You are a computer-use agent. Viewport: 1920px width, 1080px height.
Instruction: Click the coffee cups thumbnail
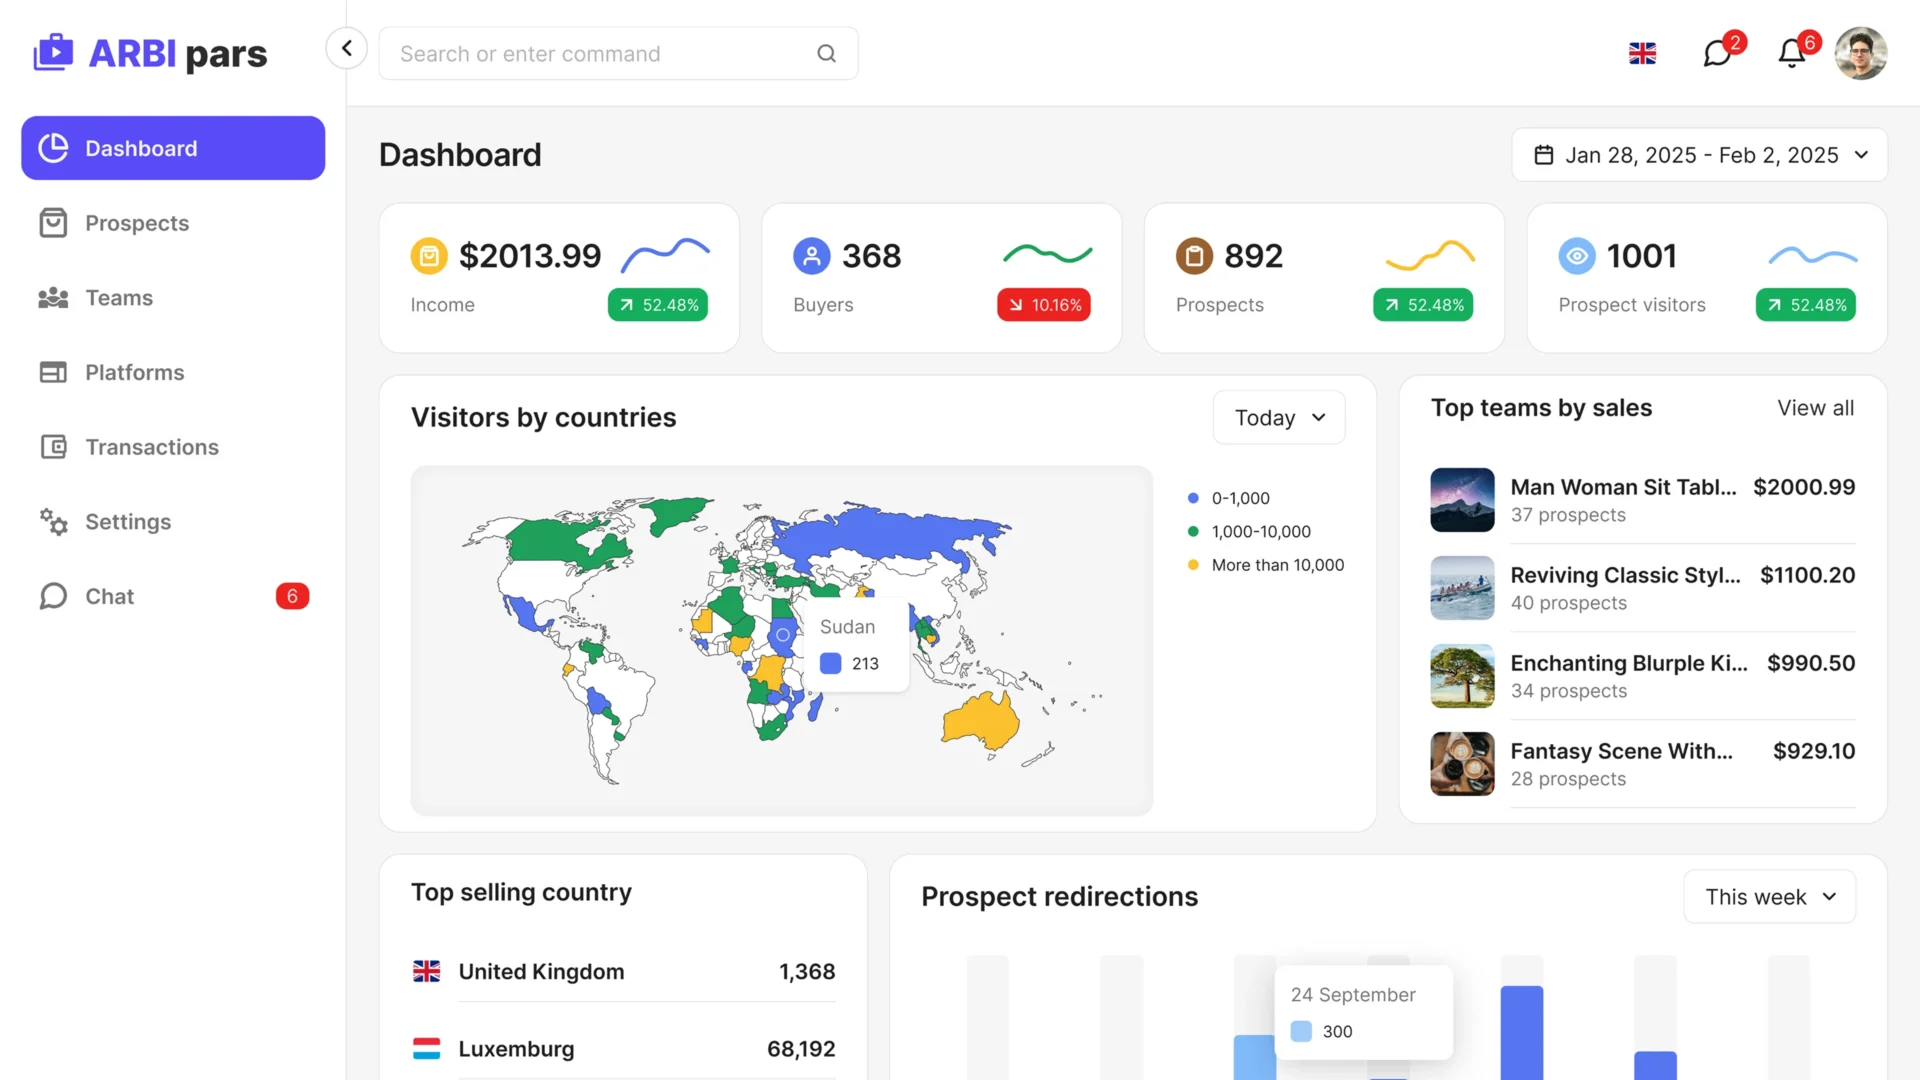tap(1462, 764)
